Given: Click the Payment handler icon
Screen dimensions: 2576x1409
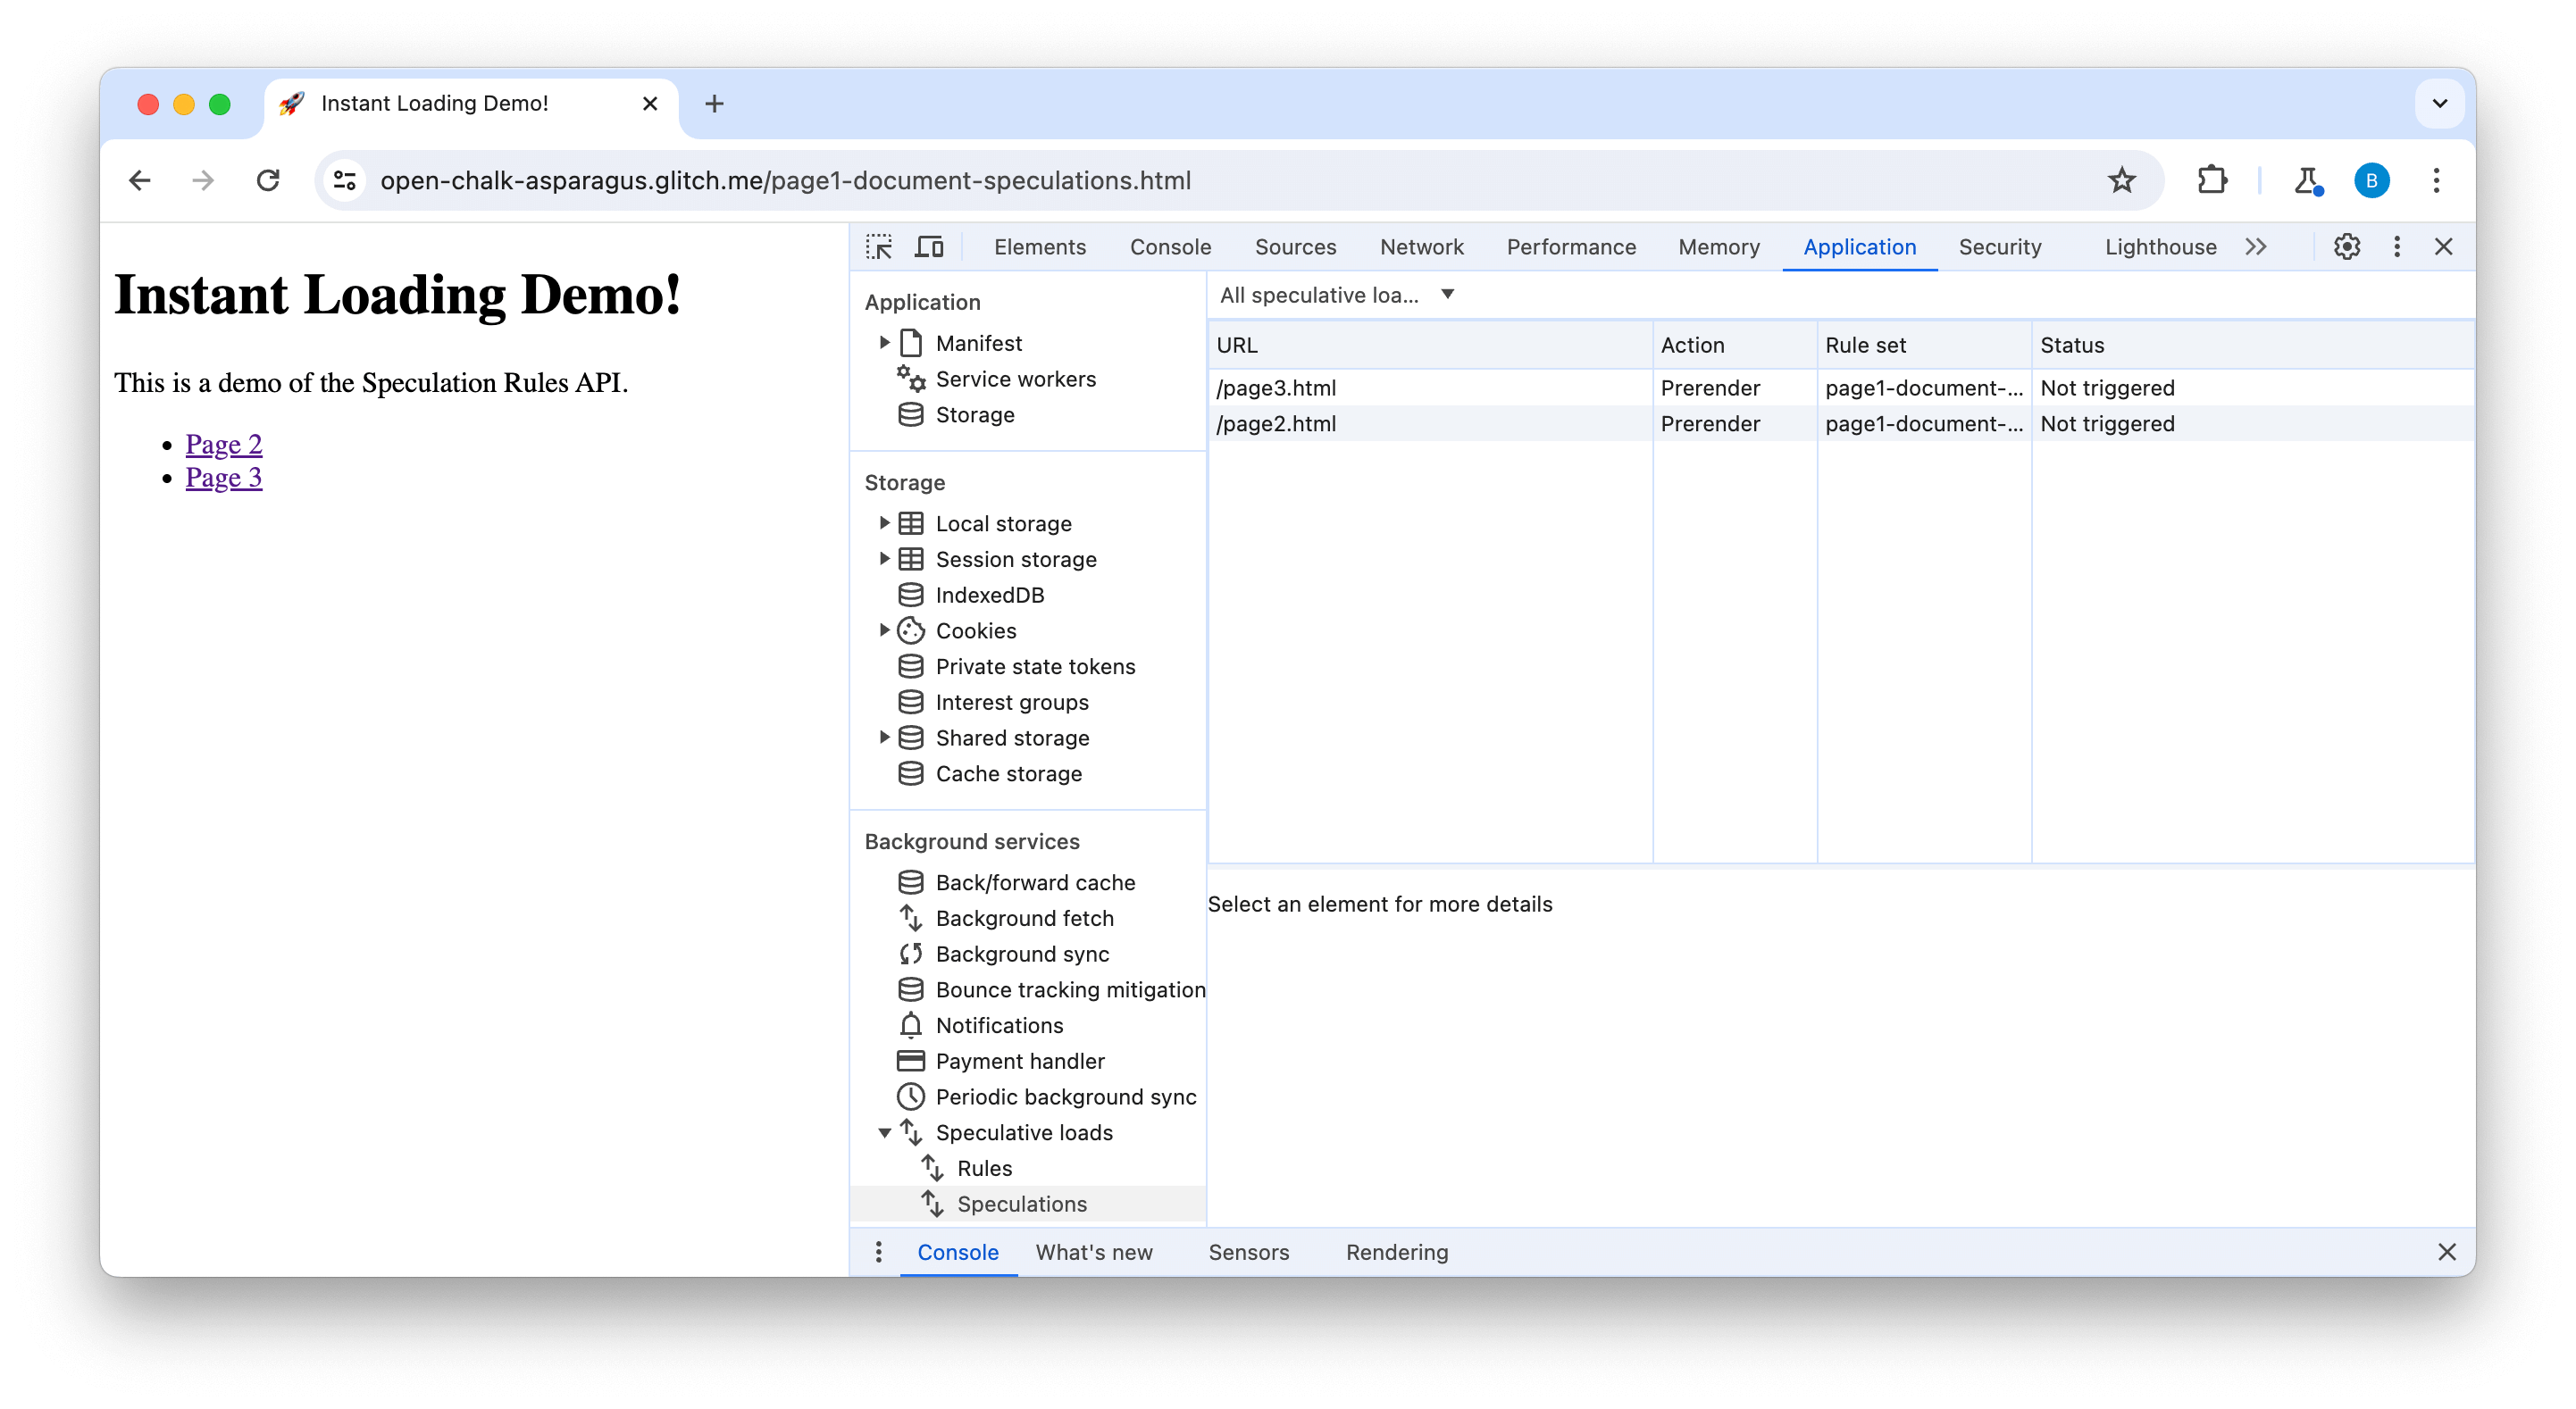Looking at the screenshot, I should point(909,1060).
